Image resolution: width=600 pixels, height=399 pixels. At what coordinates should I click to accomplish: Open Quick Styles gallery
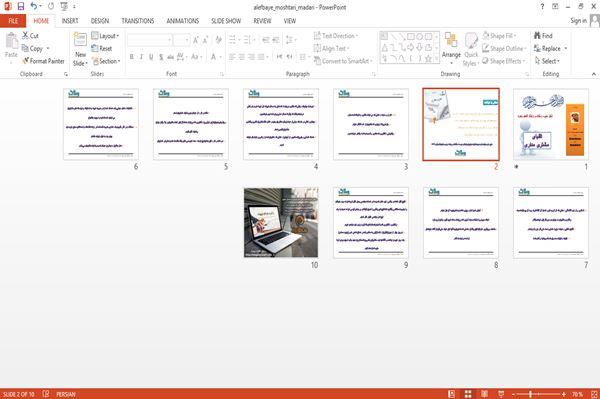pos(471,50)
